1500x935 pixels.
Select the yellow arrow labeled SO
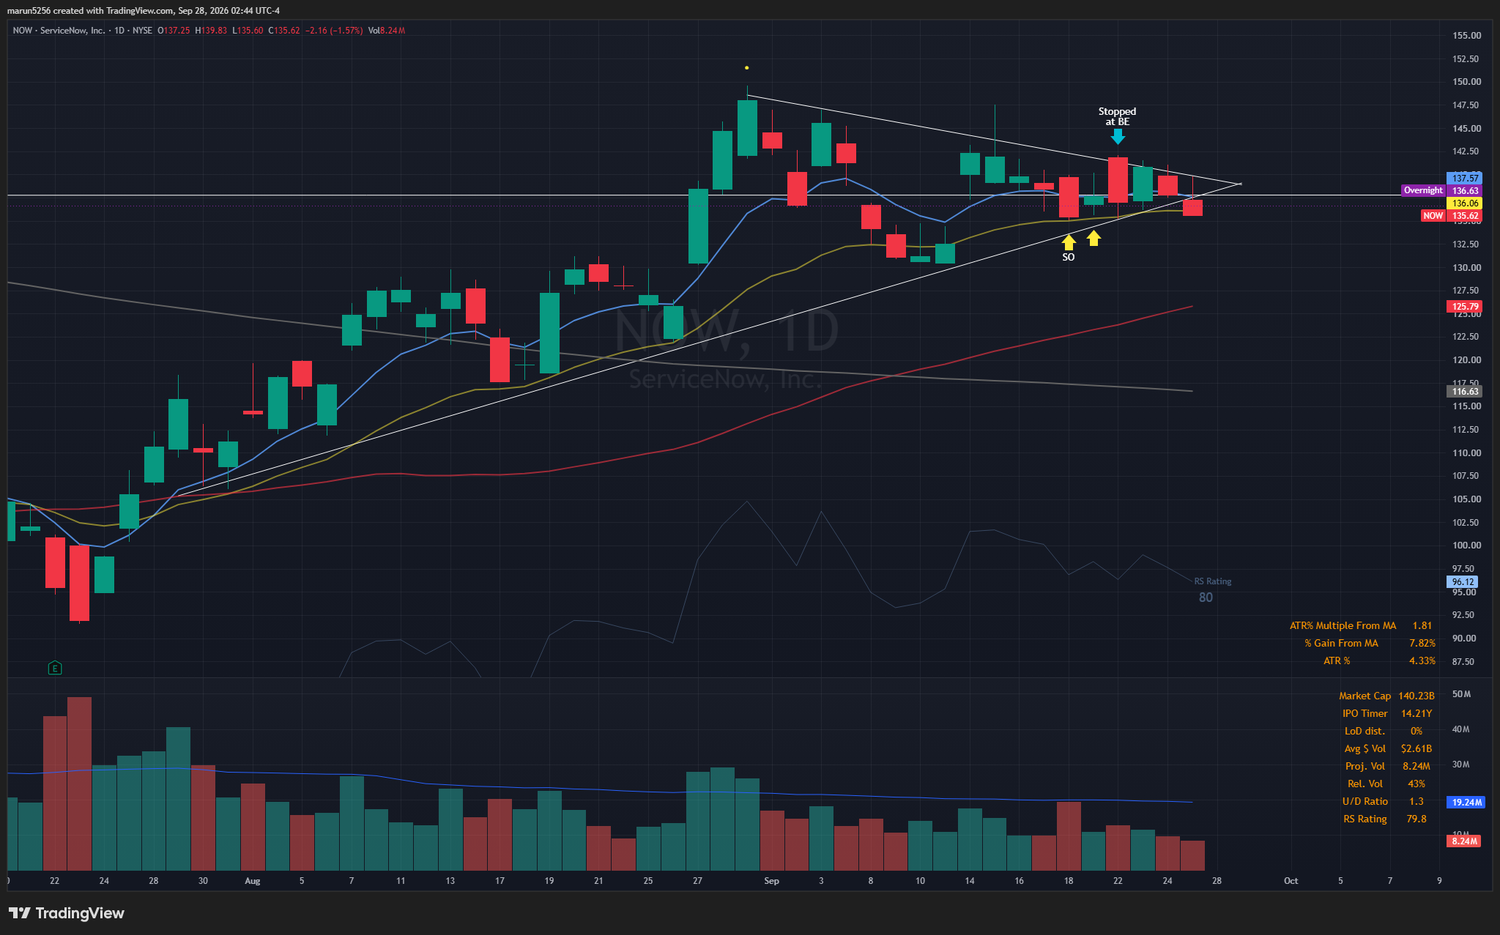pos(1069,242)
